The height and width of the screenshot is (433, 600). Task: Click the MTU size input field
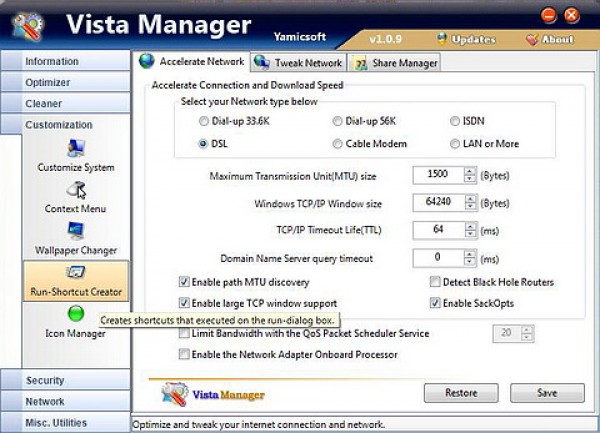(x=439, y=175)
